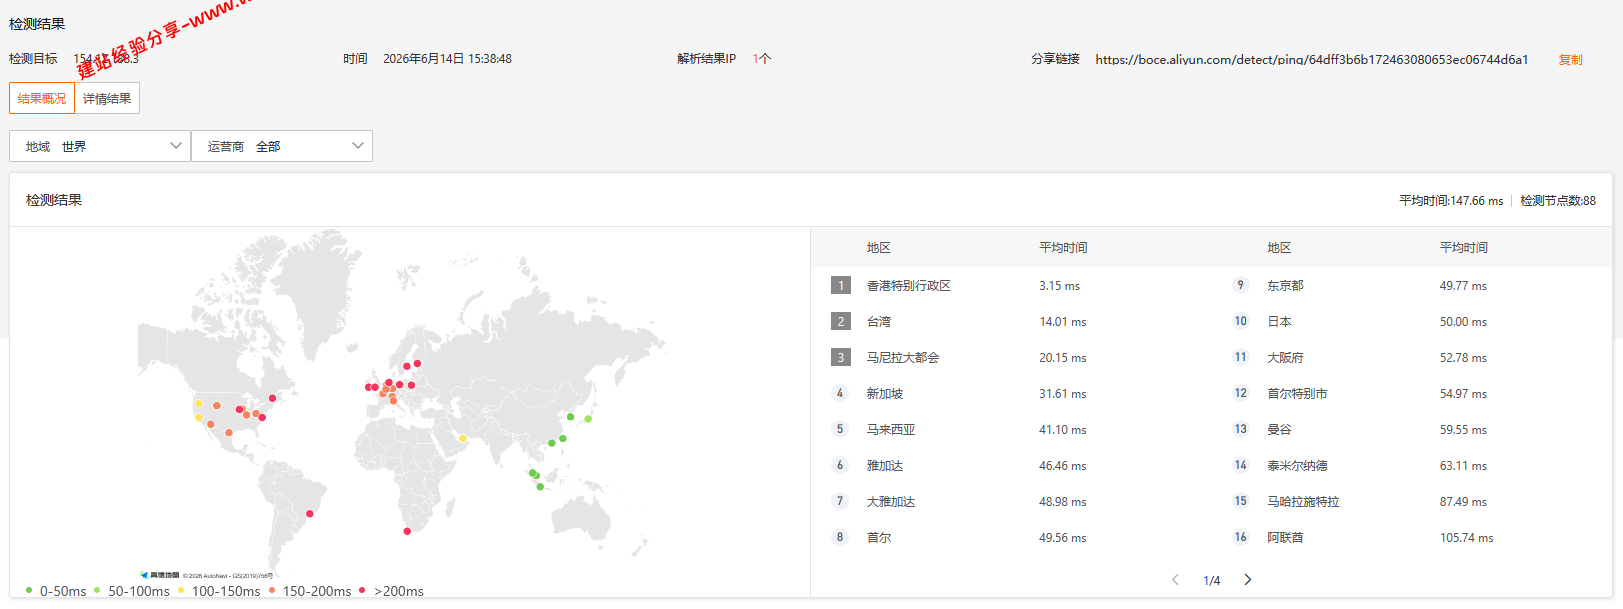Open the 运营商 全部 dropdown

pyautogui.click(x=282, y=146)
